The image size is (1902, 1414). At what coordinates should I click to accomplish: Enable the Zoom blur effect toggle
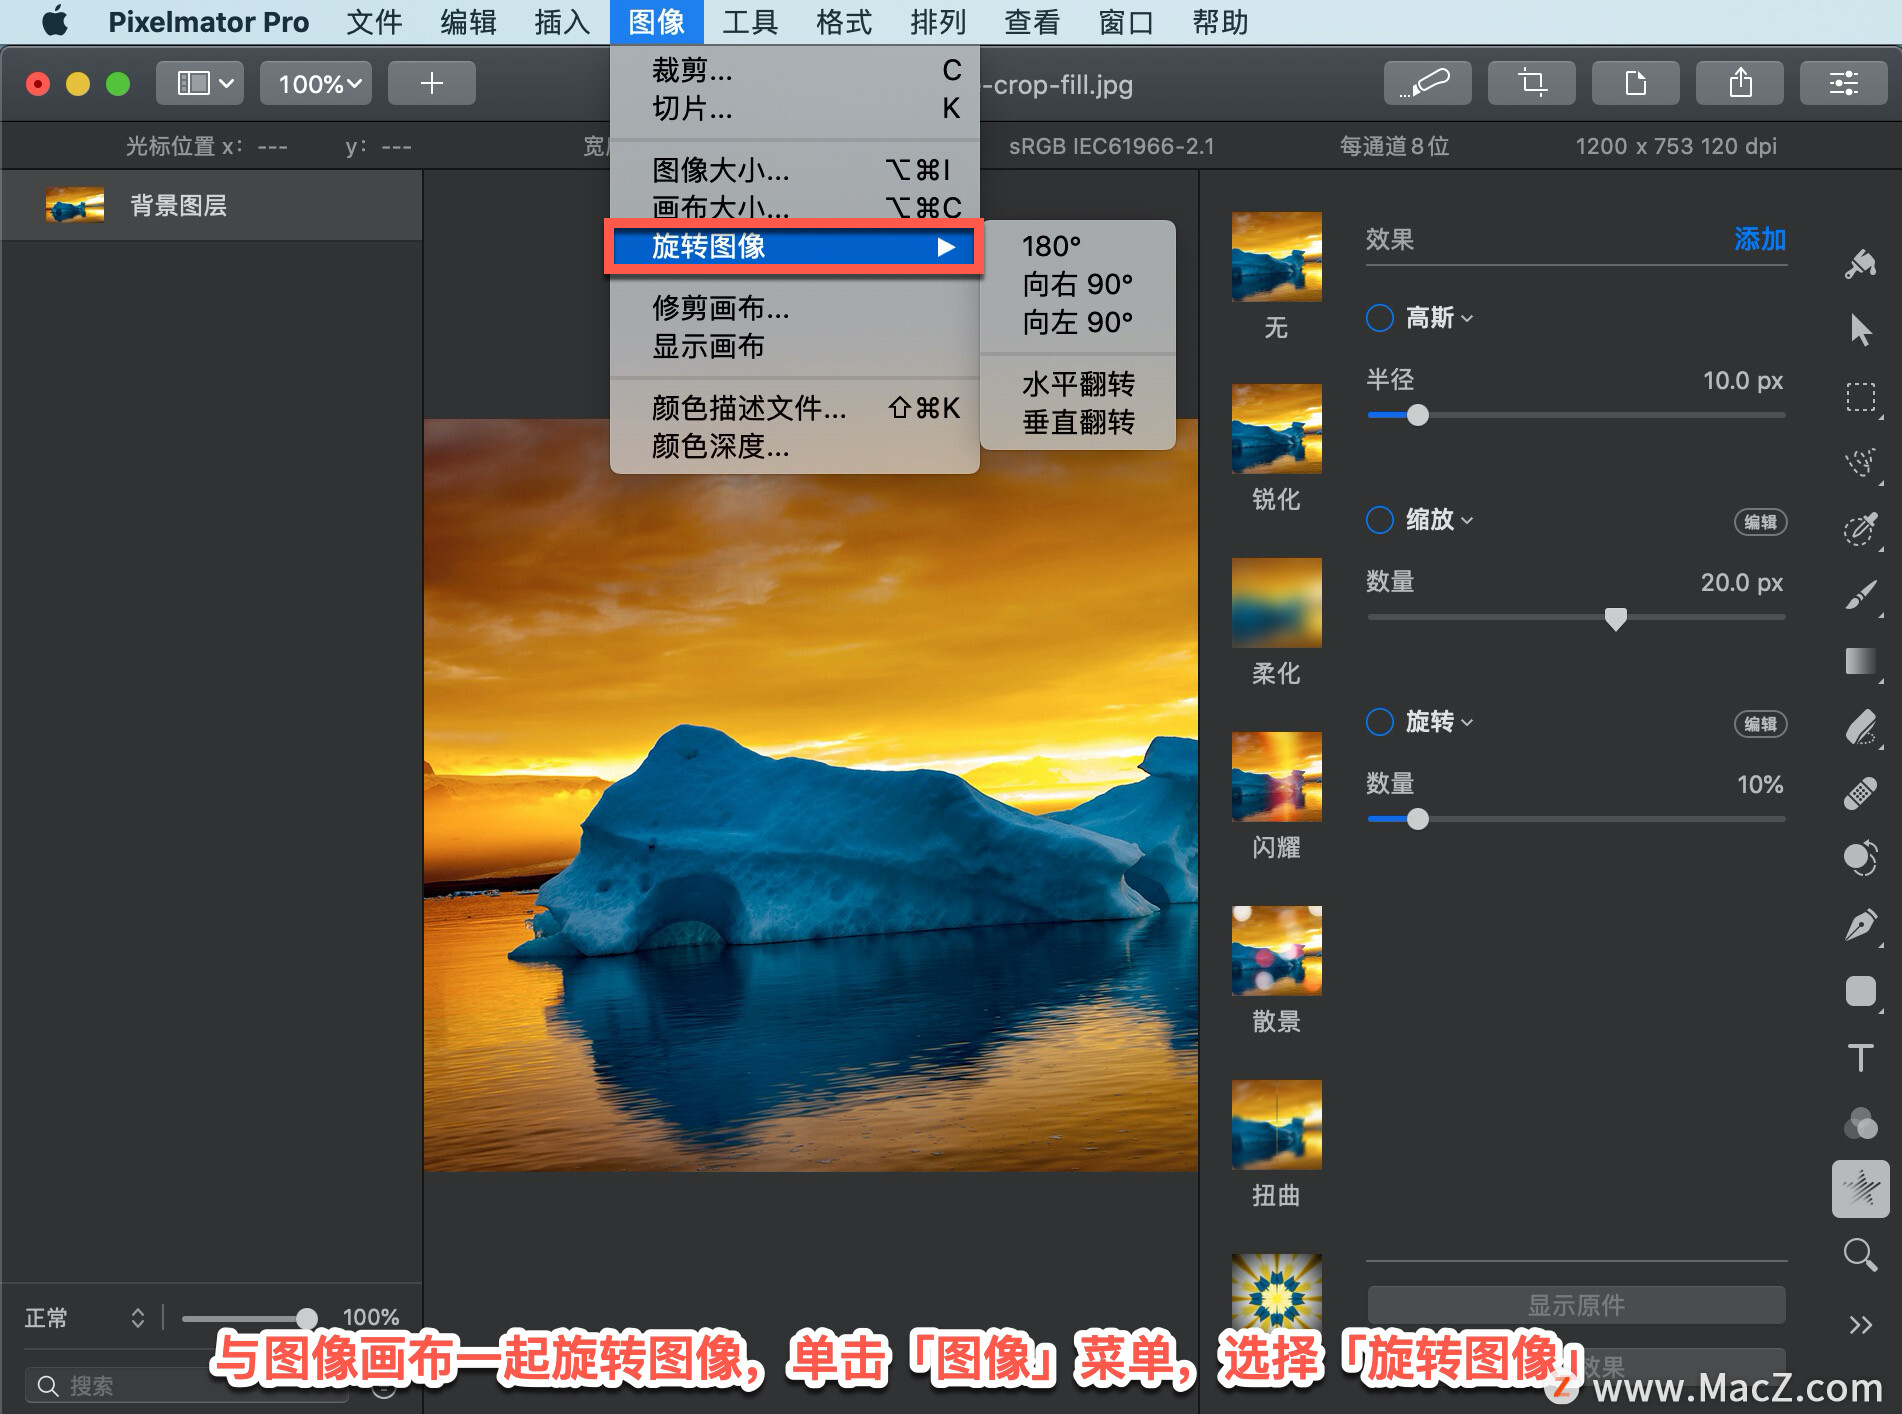click(x=1380, y=520)
